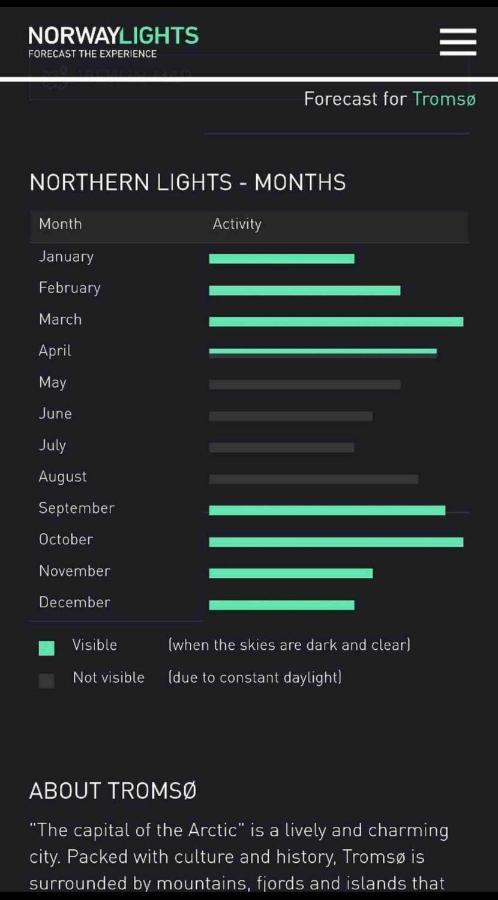Image resolution: width=498 pixels, height=900 pixels.
Task: Select the February month label
Action: (69, 288)
